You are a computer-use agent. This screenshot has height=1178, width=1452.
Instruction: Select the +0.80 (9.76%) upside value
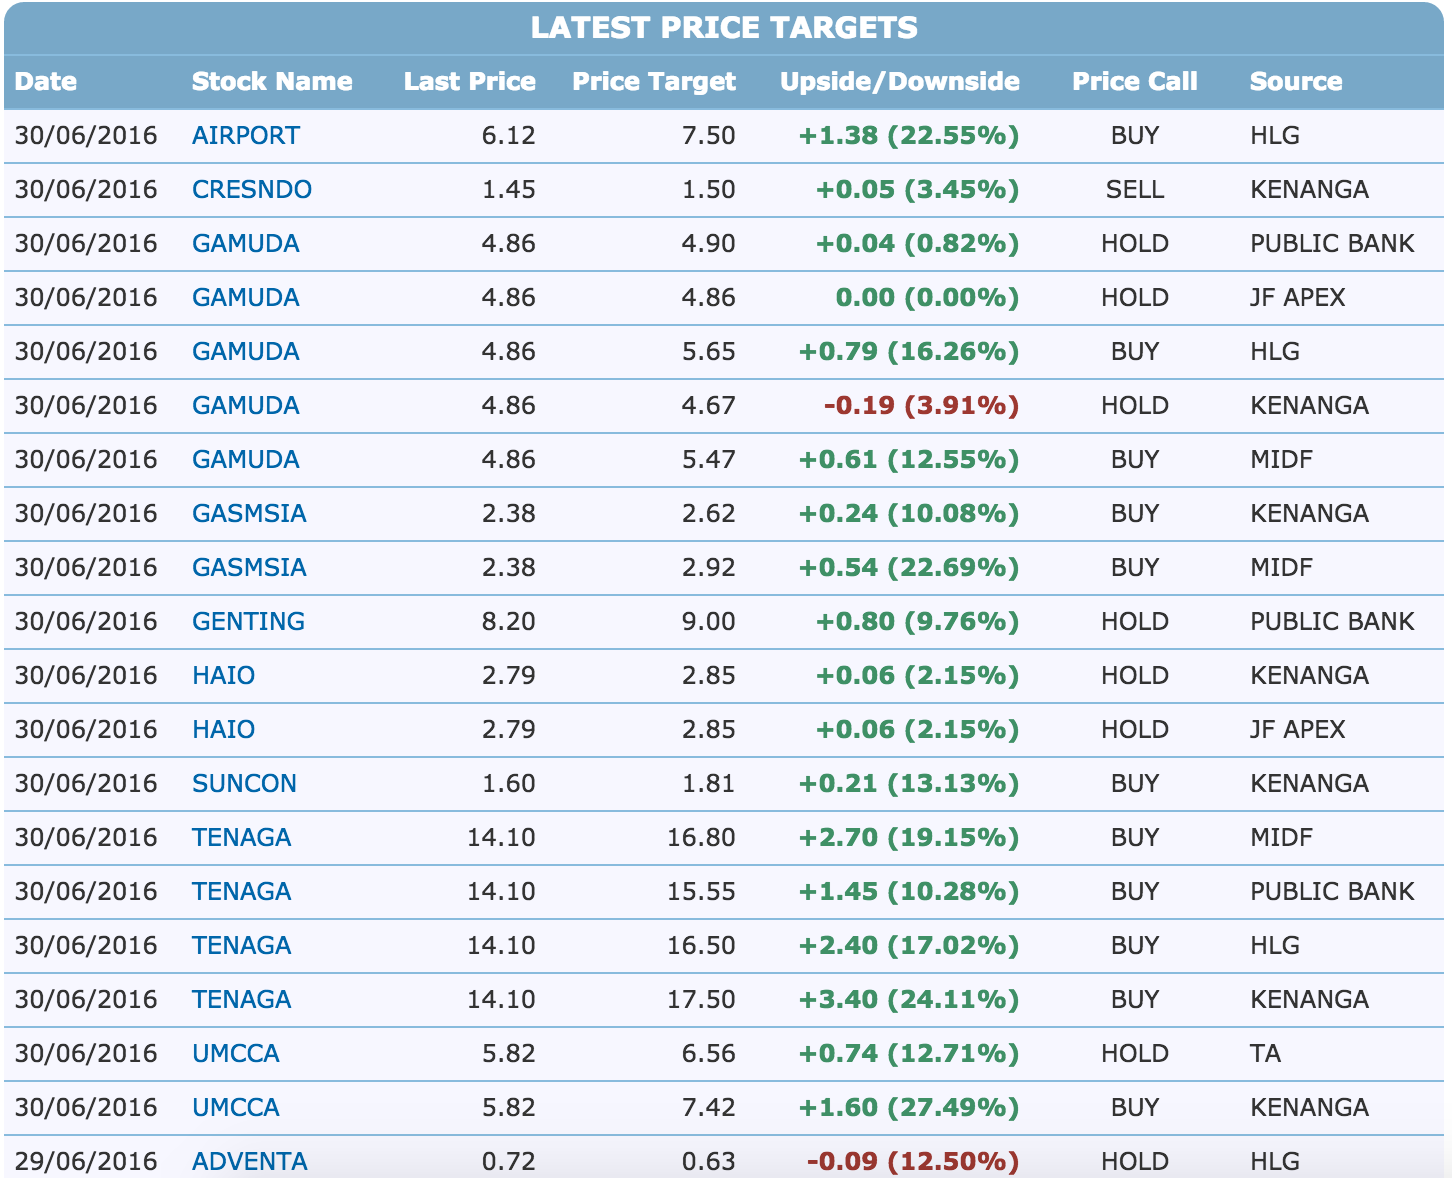click(918, 622)
